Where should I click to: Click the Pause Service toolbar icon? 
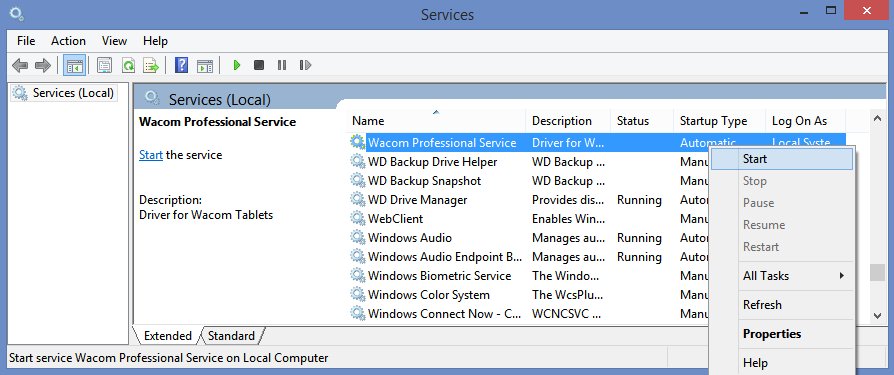coord(282,66)
